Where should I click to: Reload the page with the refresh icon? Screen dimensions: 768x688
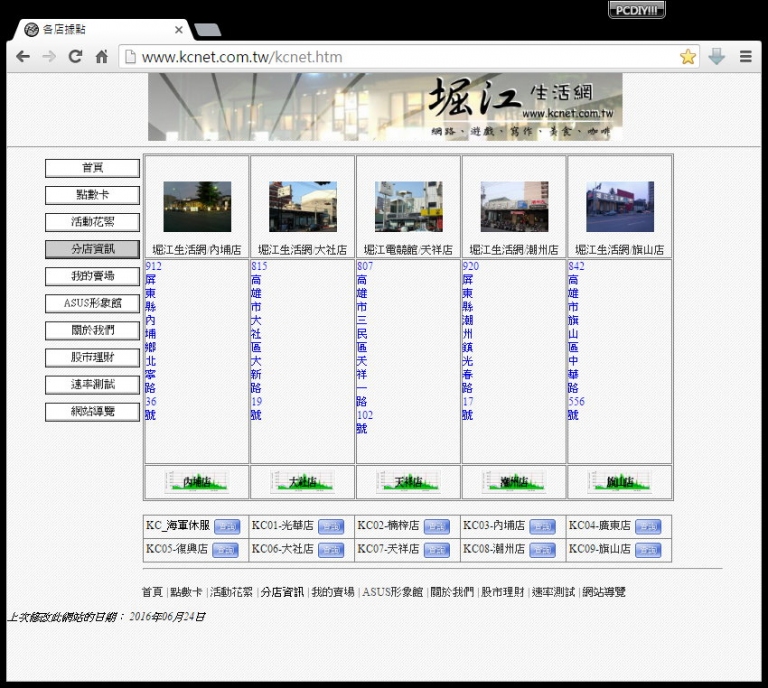click(x=75, y=57)
